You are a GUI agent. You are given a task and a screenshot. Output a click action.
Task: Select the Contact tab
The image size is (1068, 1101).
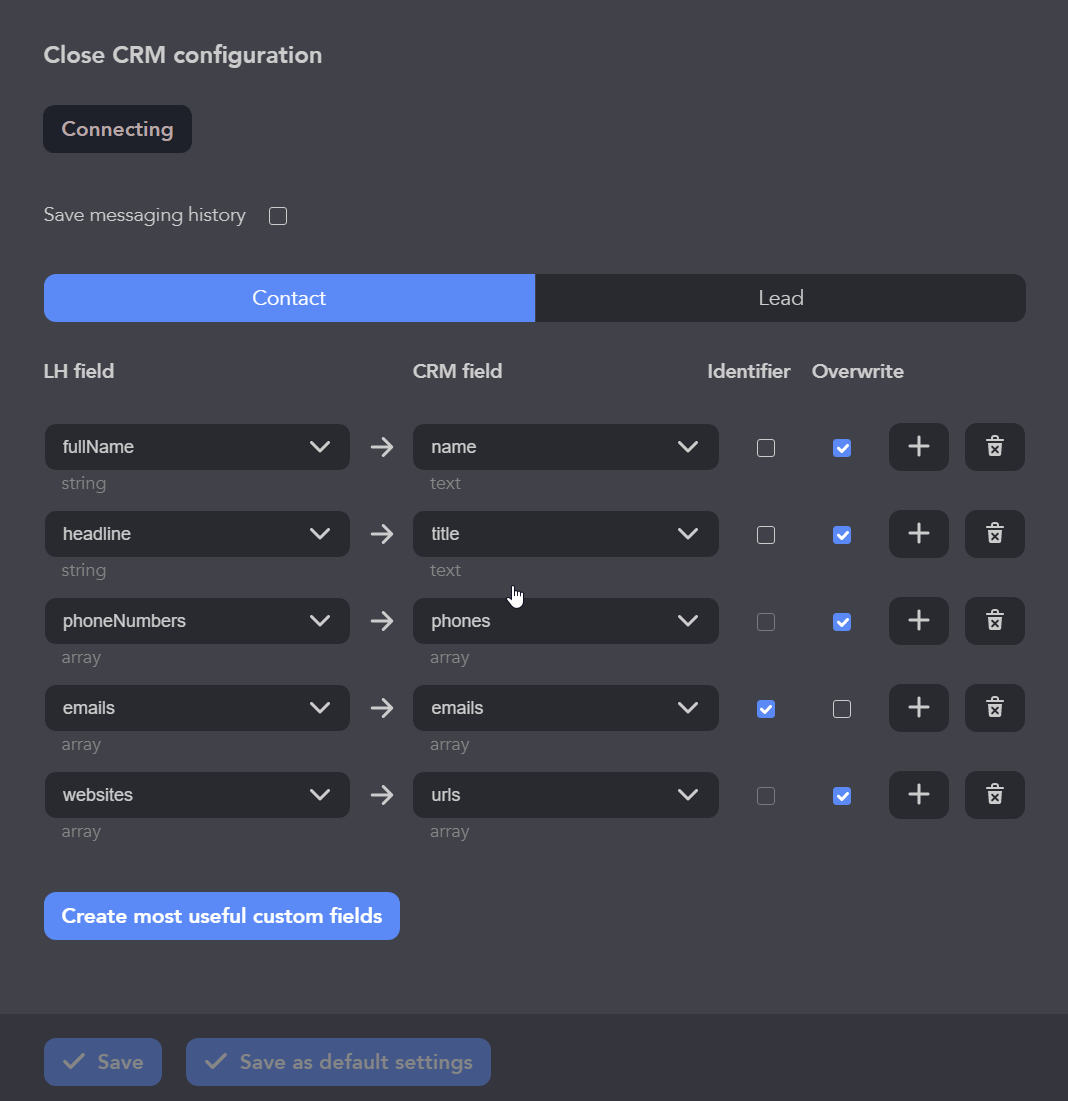[x=289, y=298]
